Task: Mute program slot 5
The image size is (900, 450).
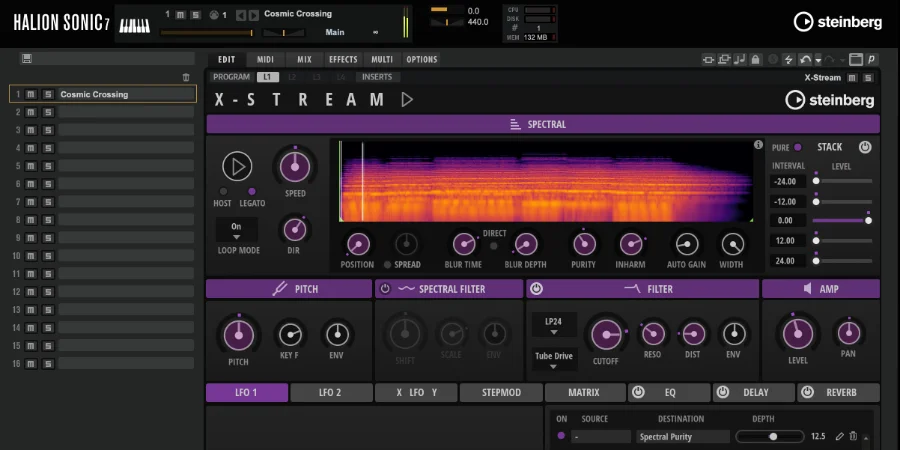Action: coord(31,166)
